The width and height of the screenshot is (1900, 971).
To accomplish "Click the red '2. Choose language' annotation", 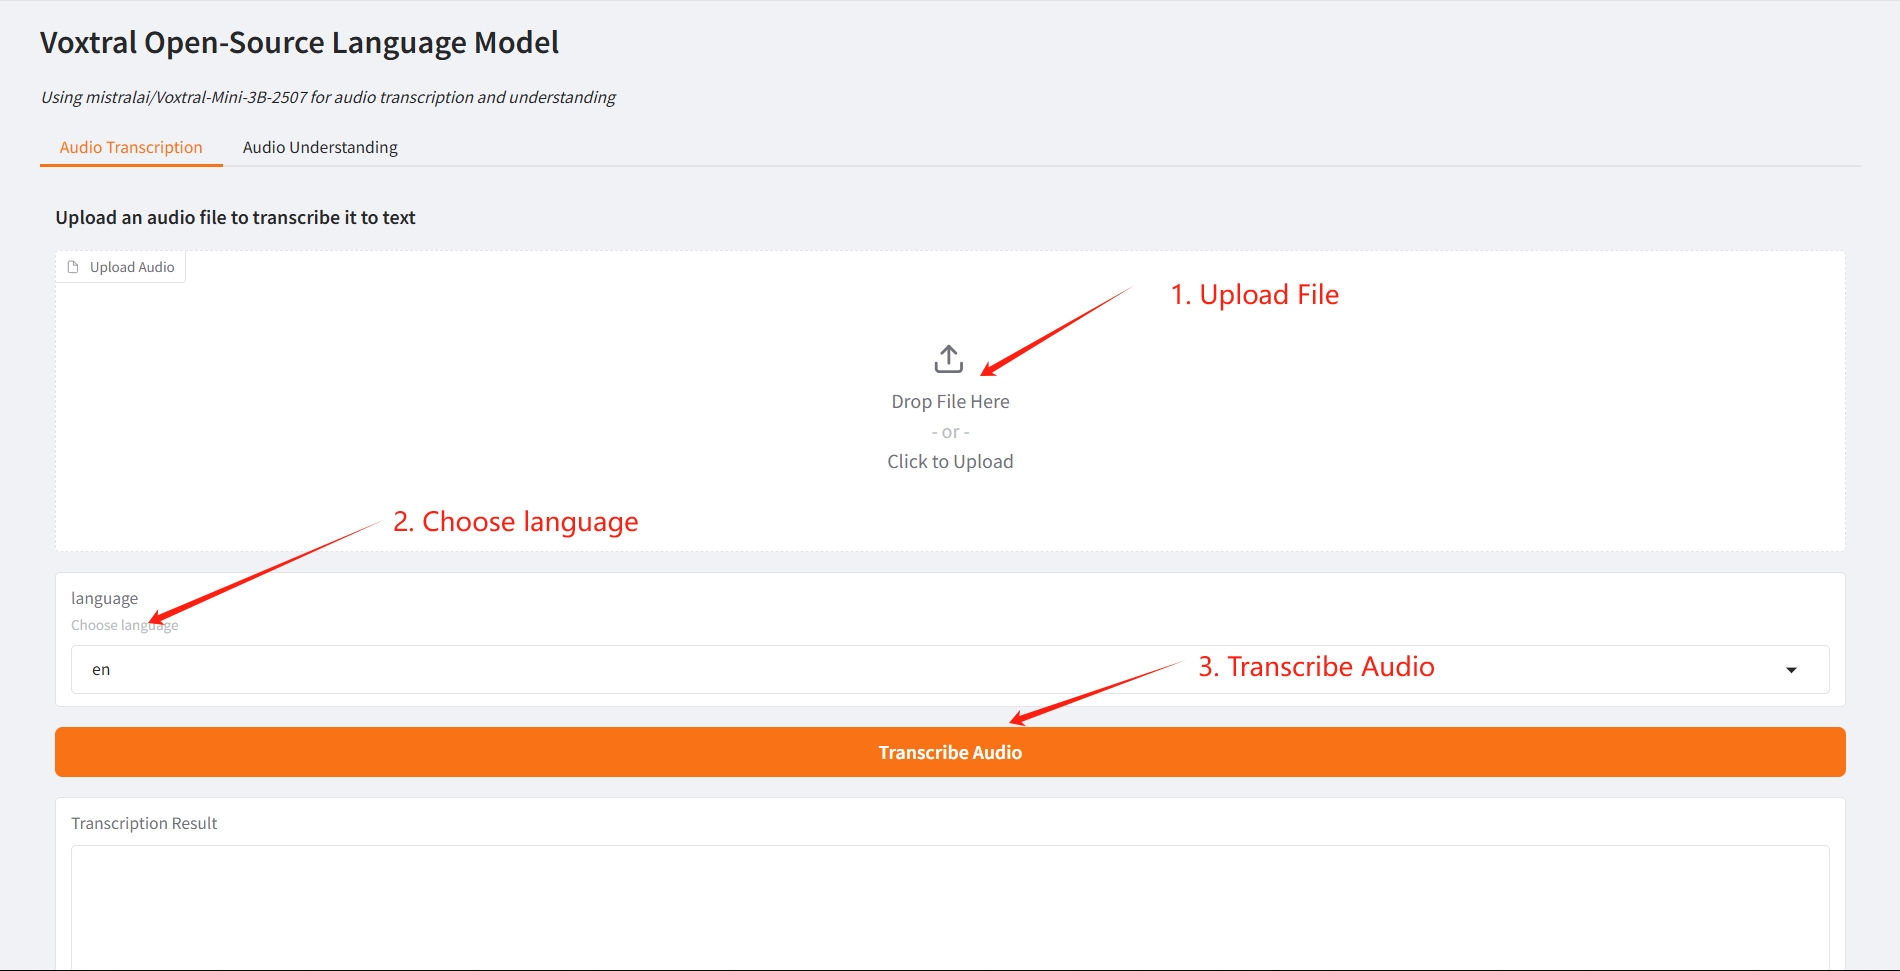I will point(515,522).
